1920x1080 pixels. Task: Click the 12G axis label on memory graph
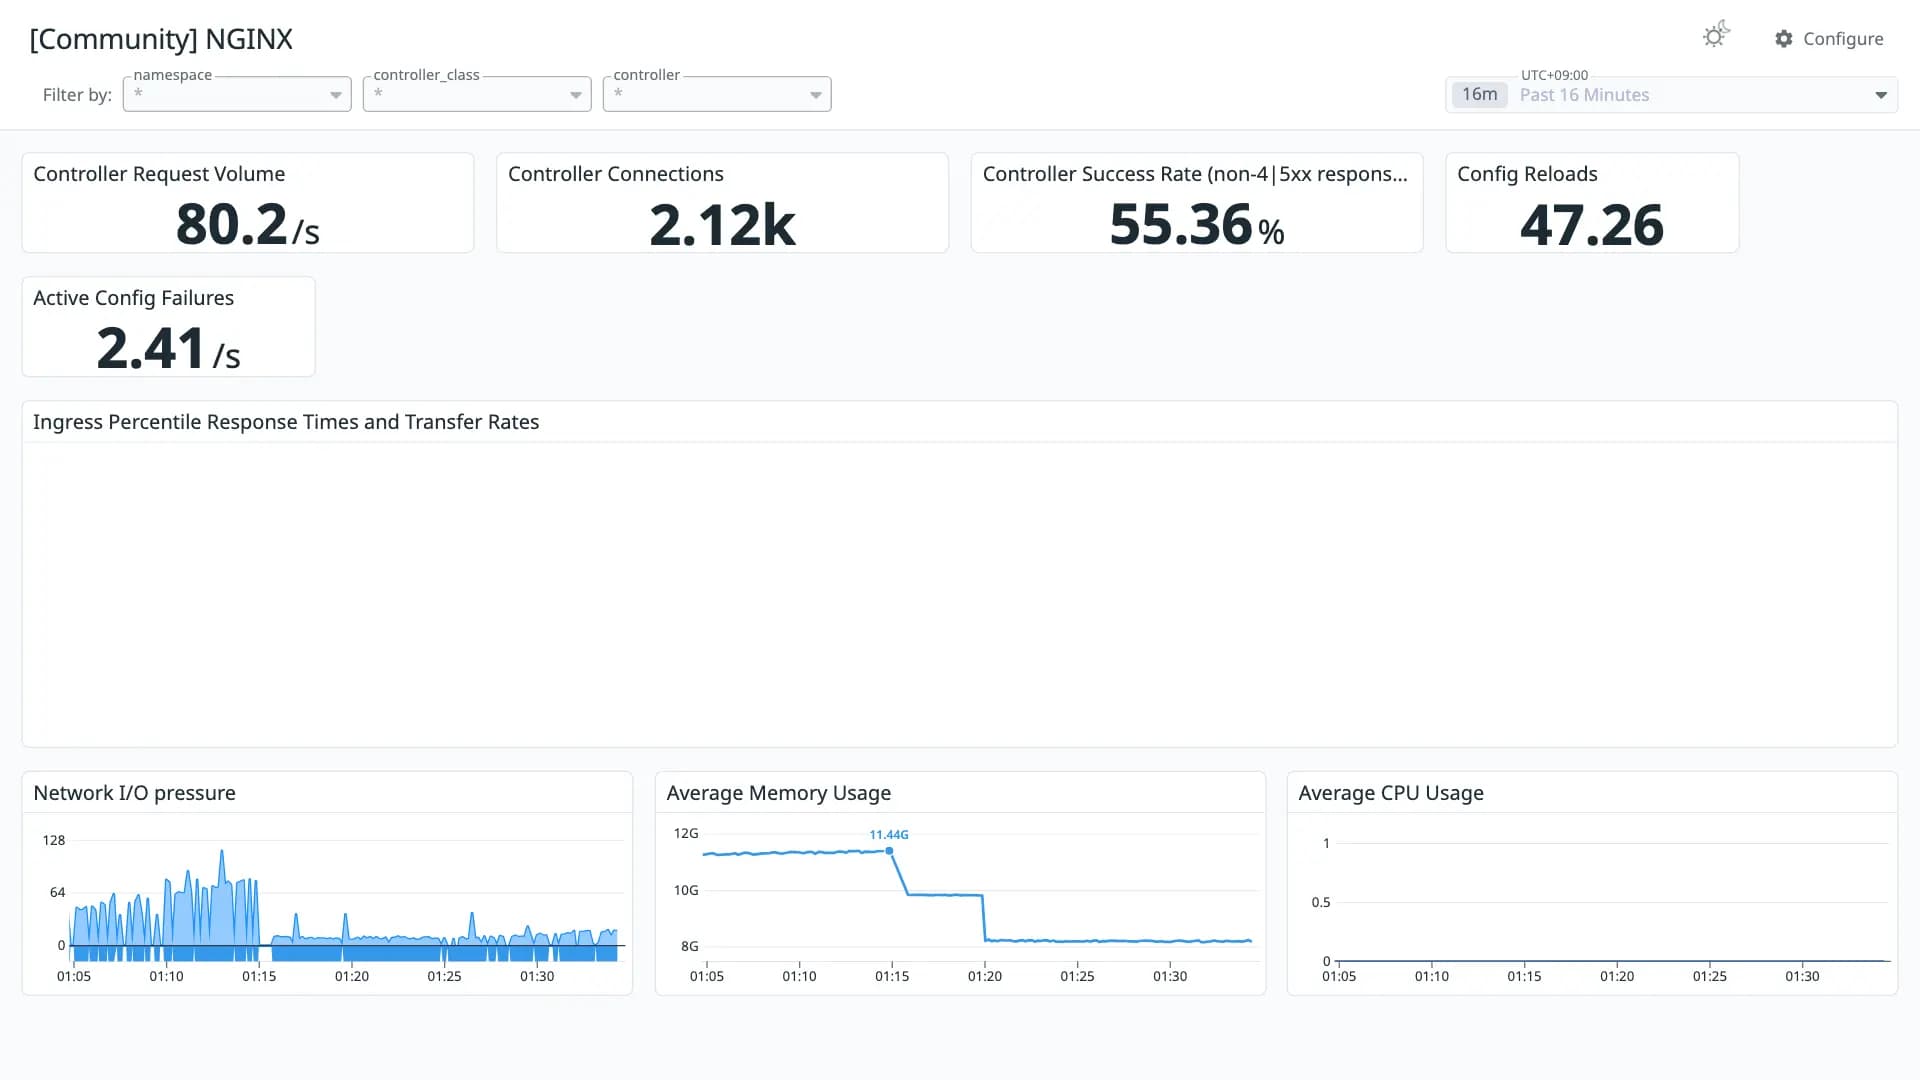686,833
